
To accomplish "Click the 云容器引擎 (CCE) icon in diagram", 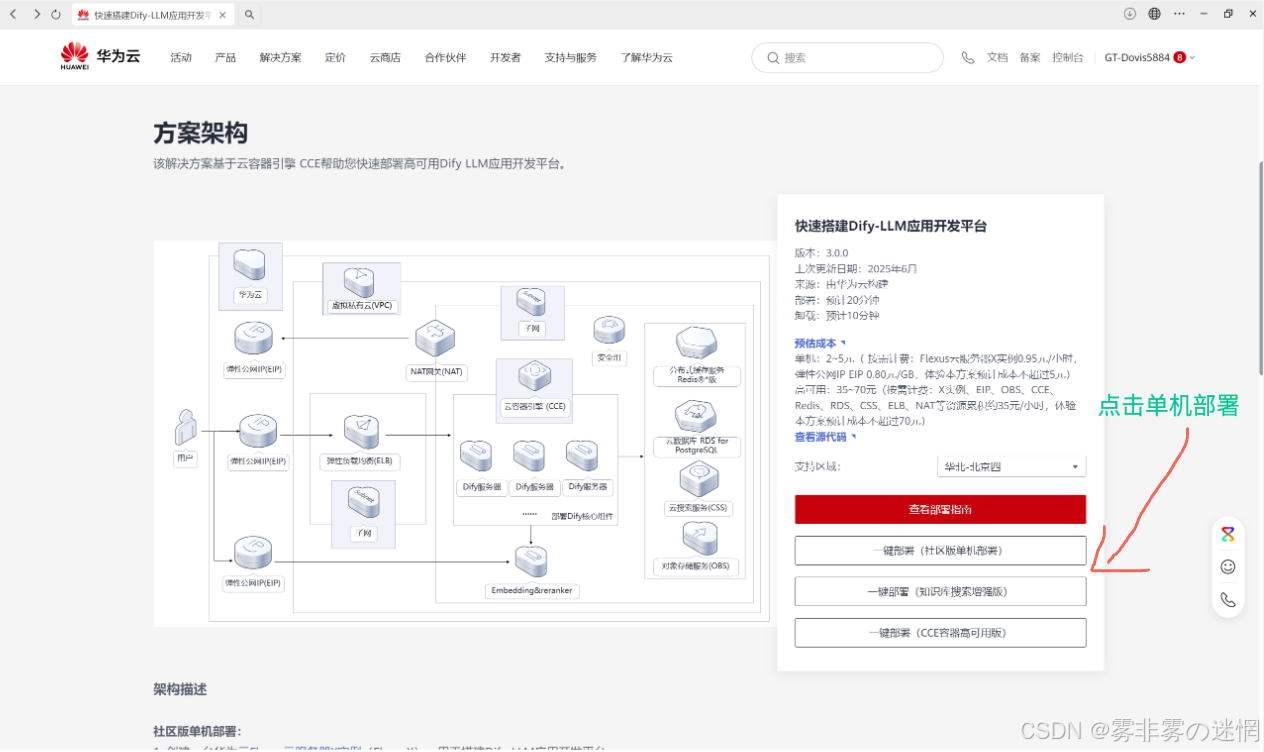I will pyautogui.click(x=533, y=378).
